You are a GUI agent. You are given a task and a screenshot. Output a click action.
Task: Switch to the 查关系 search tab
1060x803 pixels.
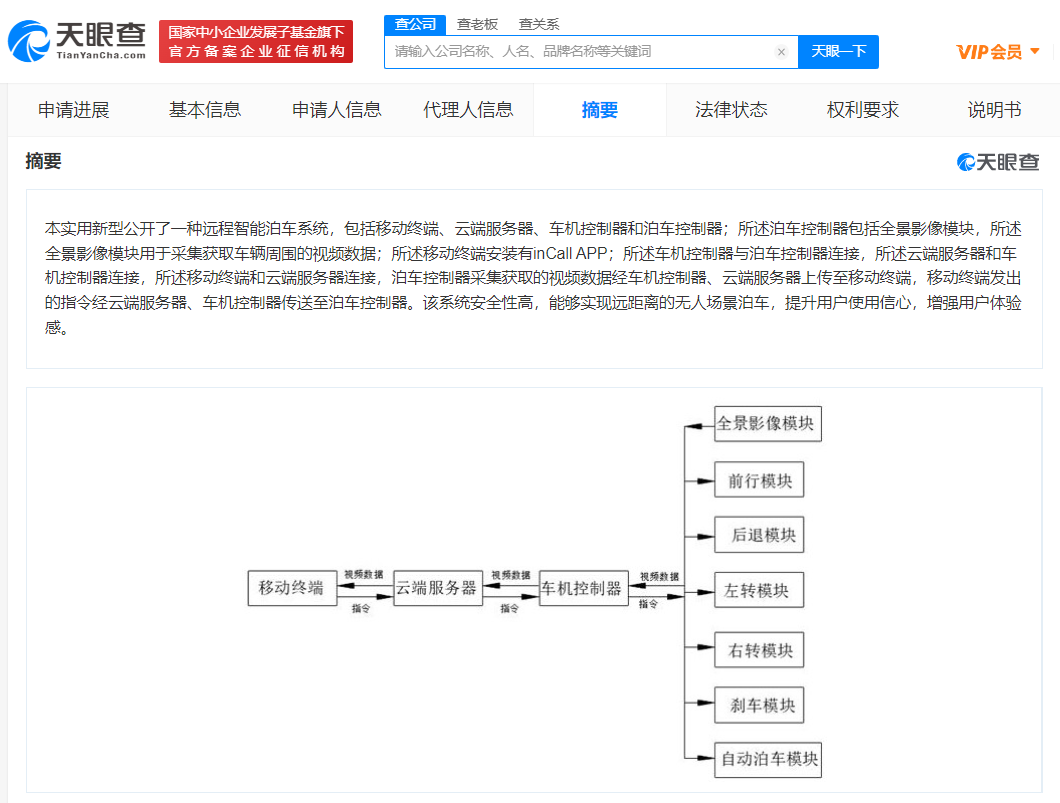[539, 23]
